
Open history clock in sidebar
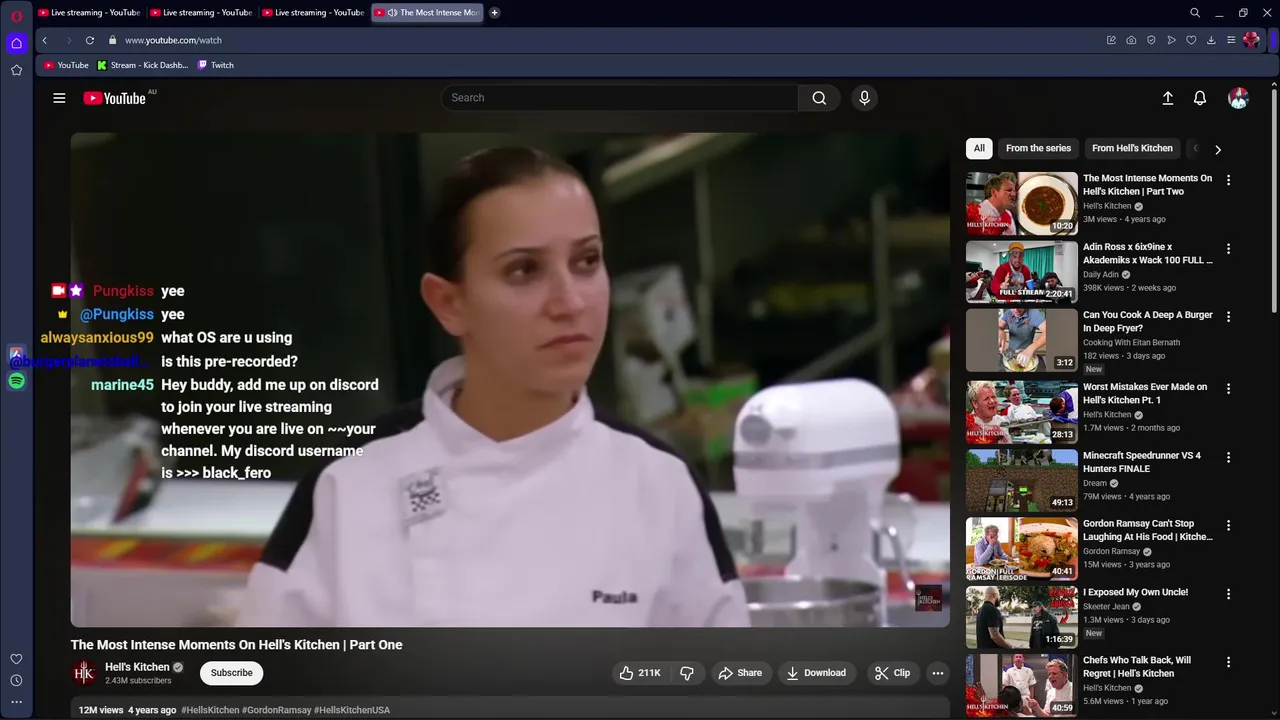click(x=16, y=680)
